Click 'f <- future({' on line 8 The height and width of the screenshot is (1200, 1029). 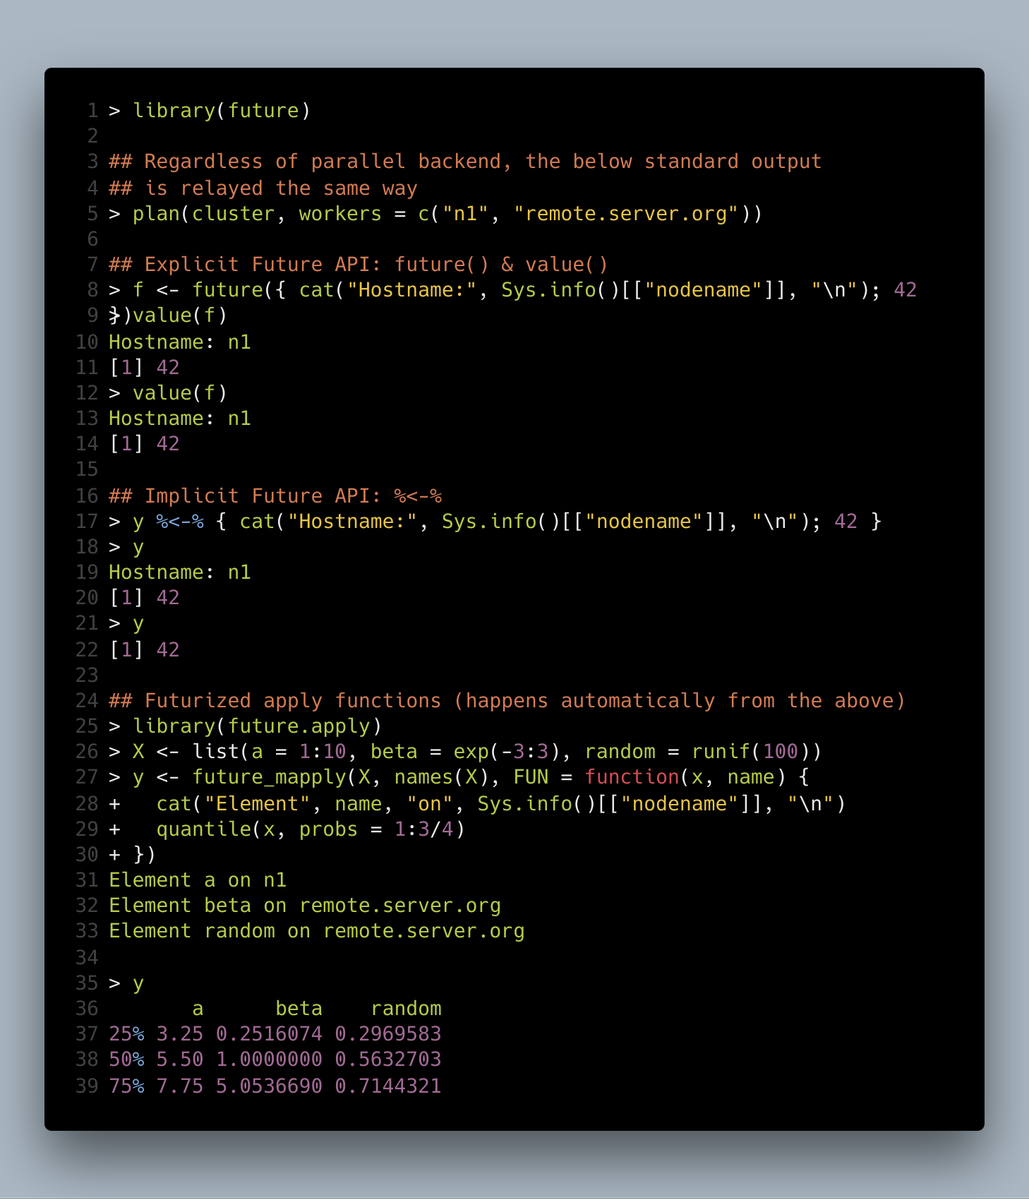click(210, 290)
